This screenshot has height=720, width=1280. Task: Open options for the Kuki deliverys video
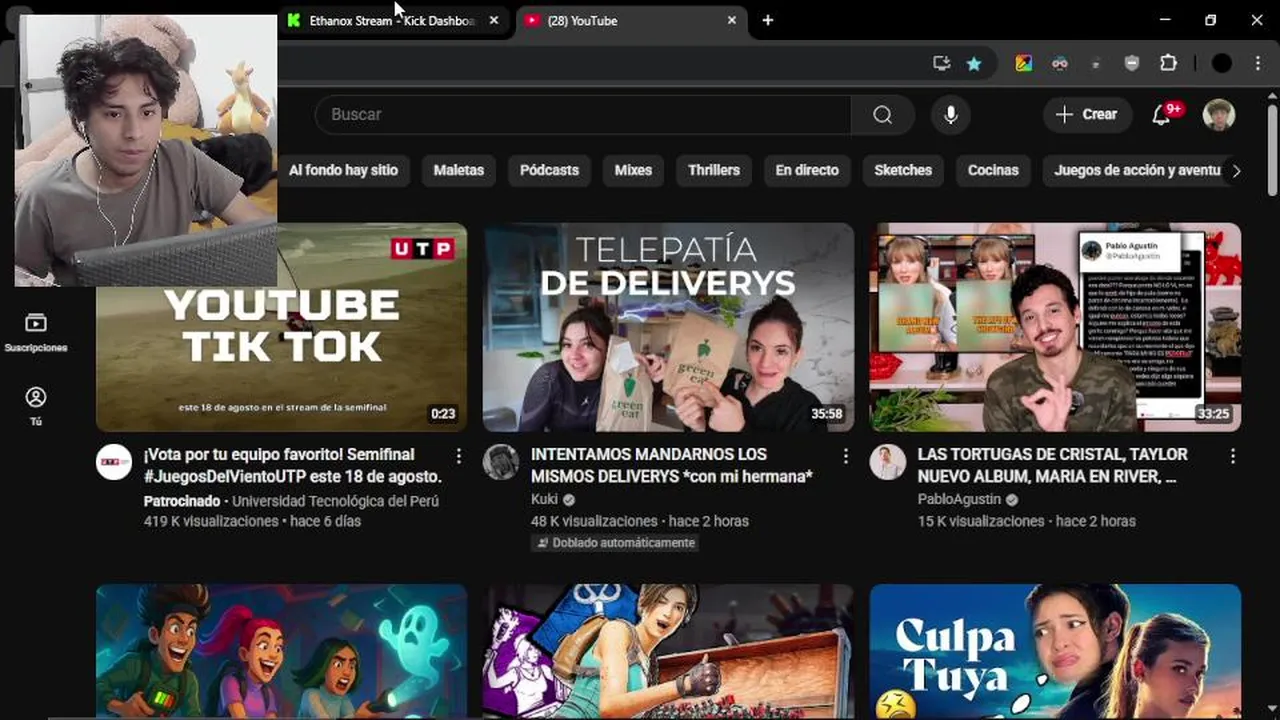point(846,456)
